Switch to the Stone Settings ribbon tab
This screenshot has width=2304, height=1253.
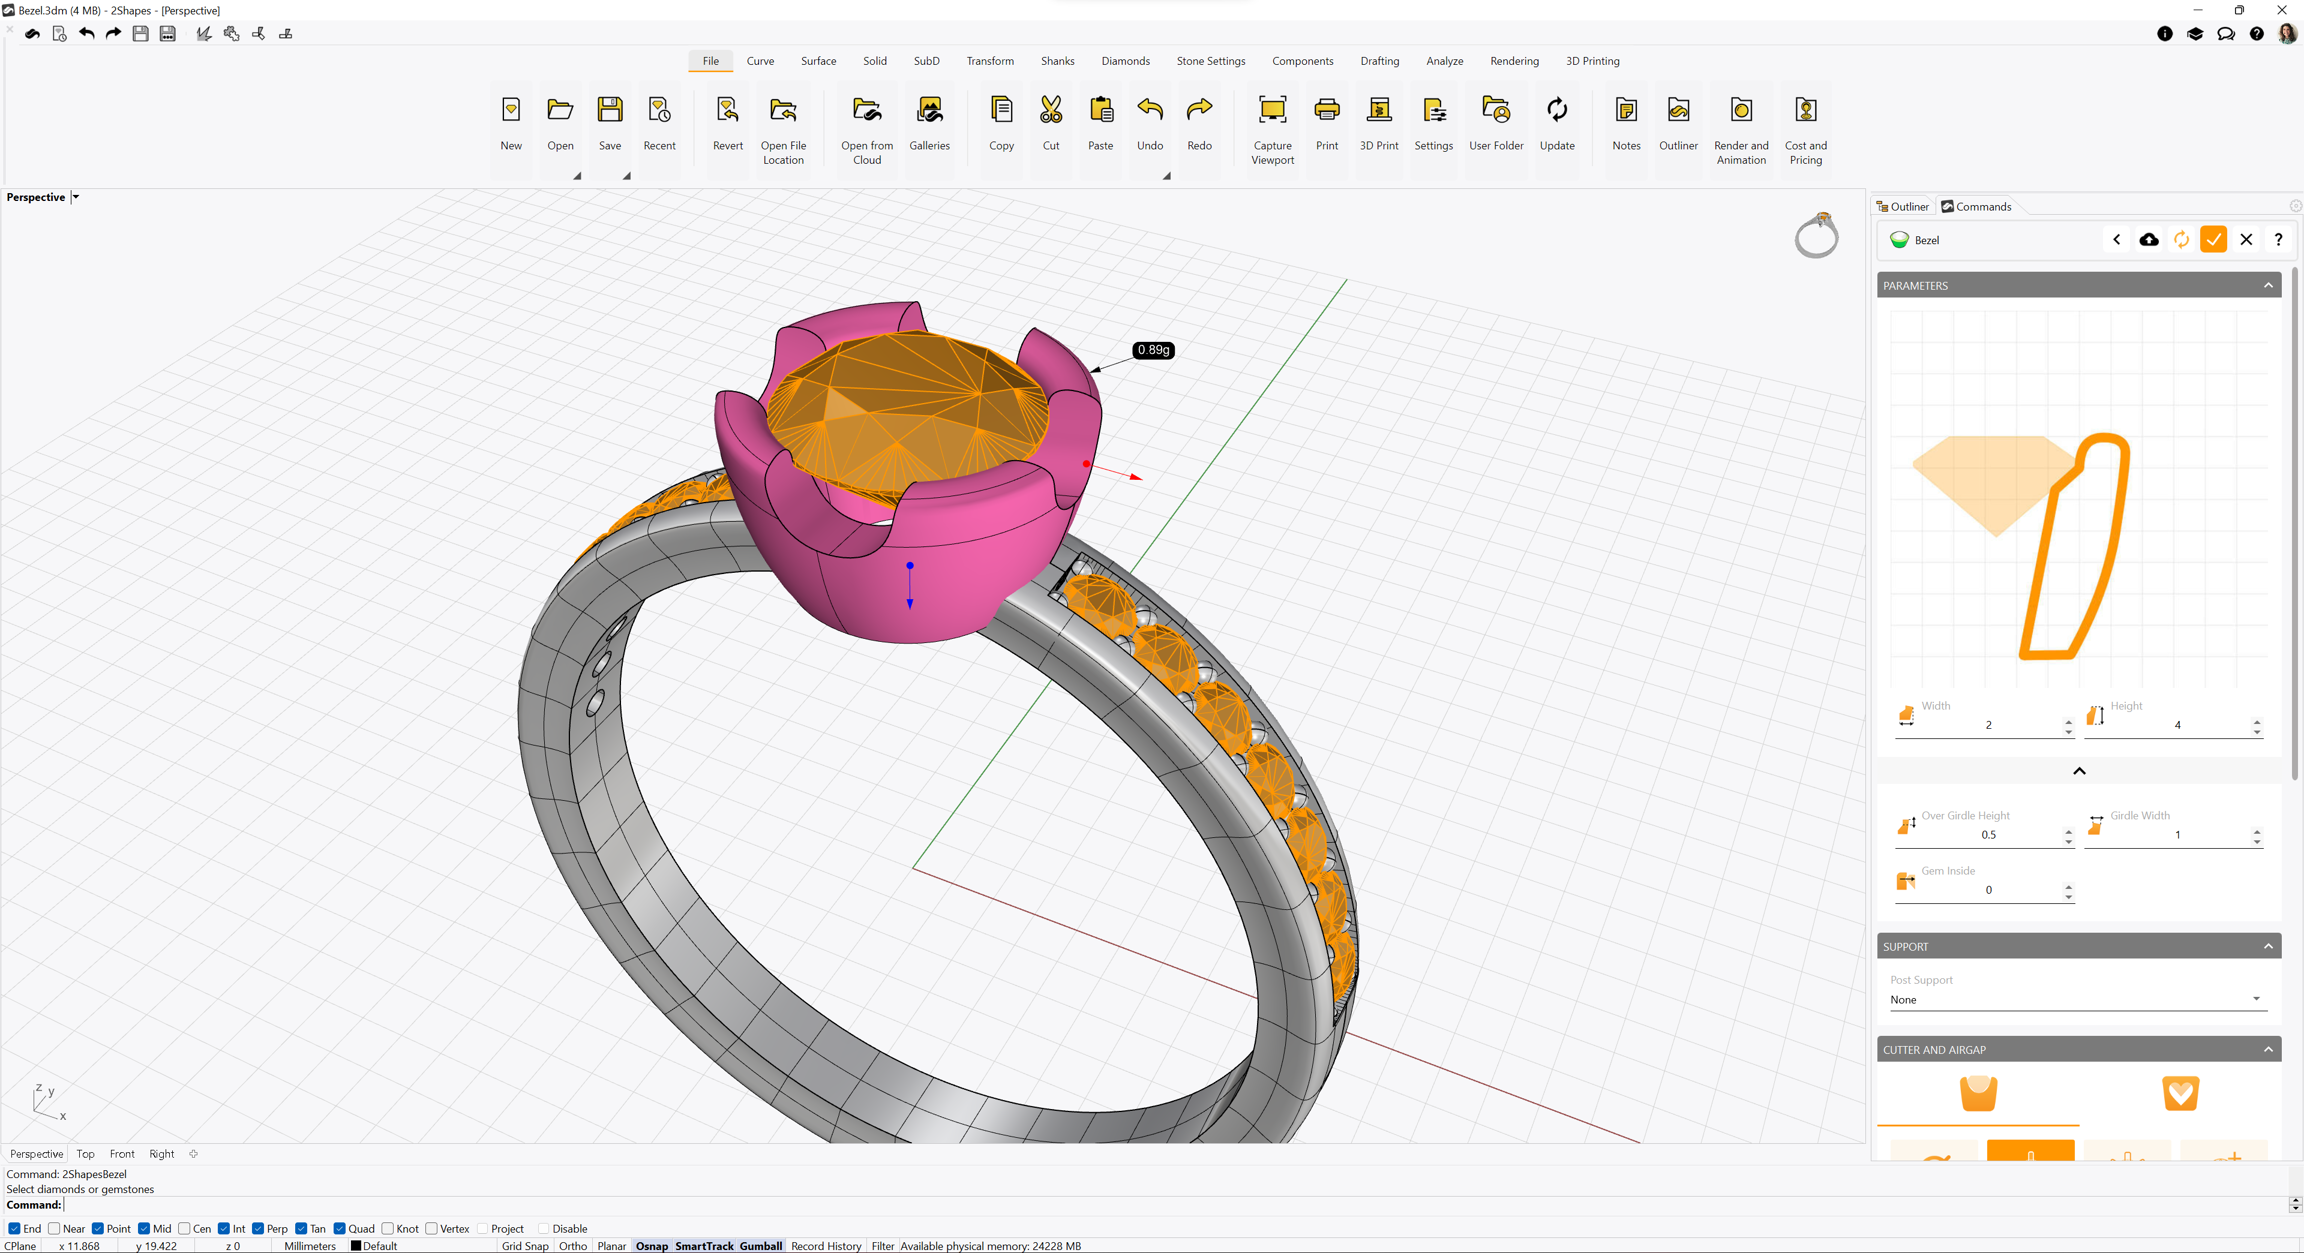point(1210,61)
